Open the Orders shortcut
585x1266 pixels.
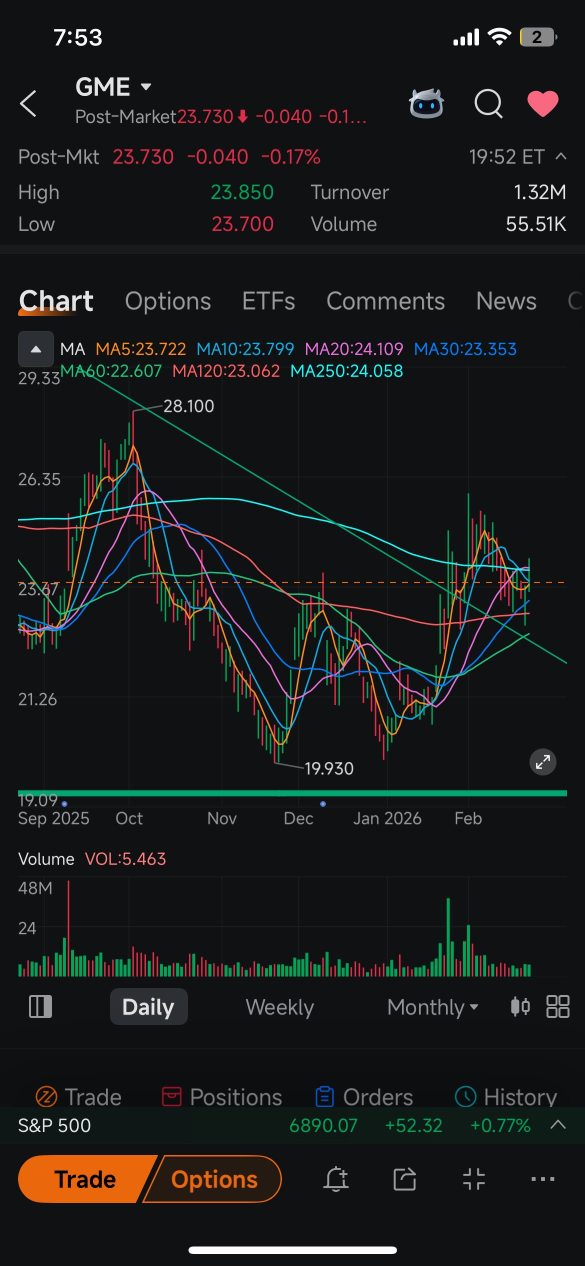363,1097
